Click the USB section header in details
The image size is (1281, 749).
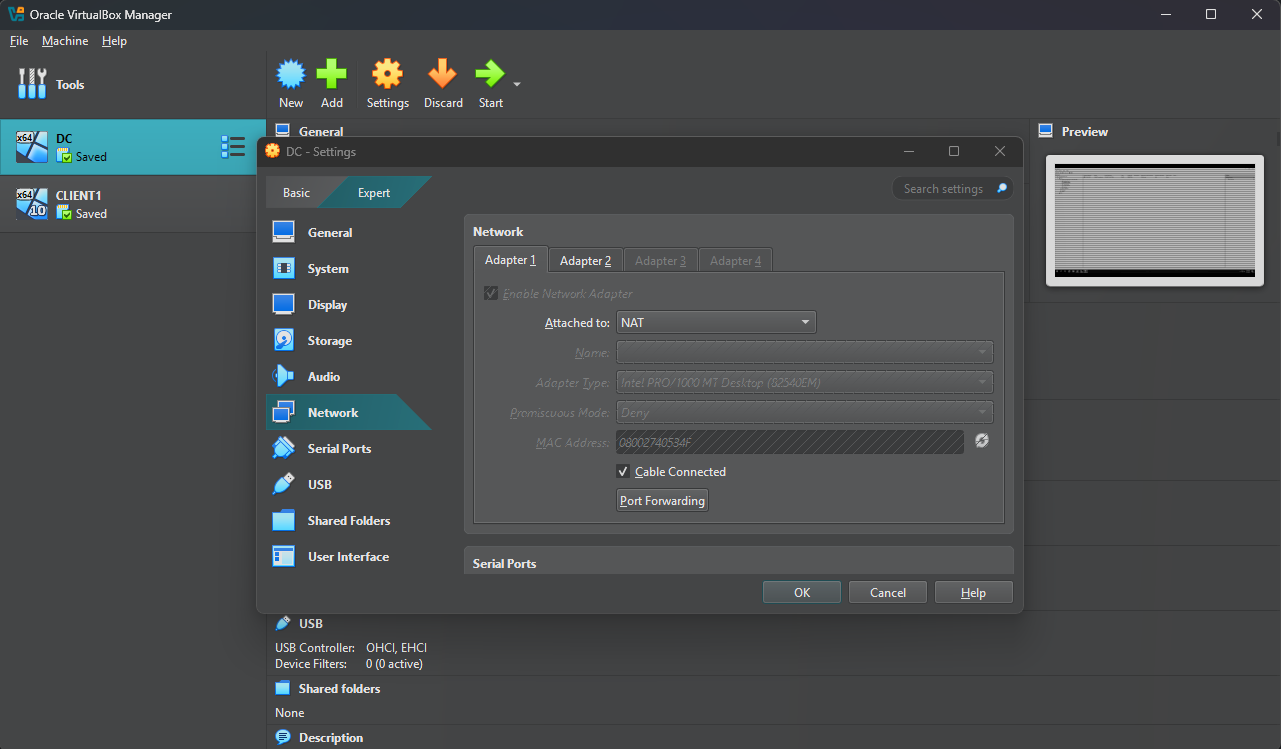click(310, 624)
